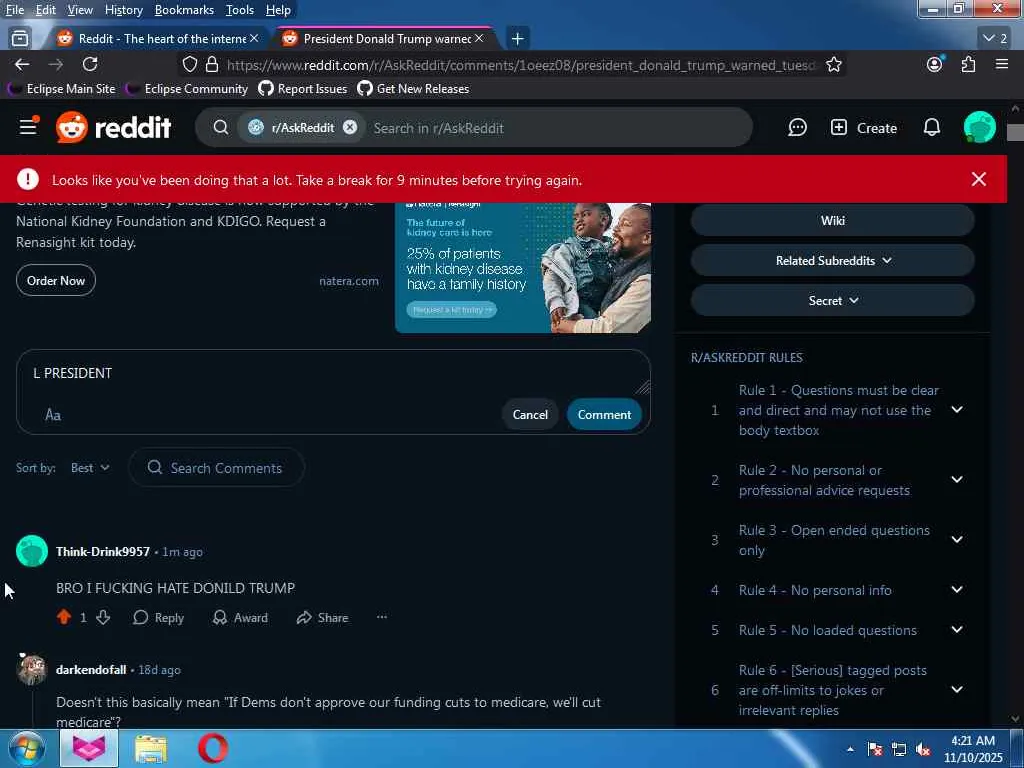
Task: Open the subreddit Wiki button
Action: click(832, 221)
